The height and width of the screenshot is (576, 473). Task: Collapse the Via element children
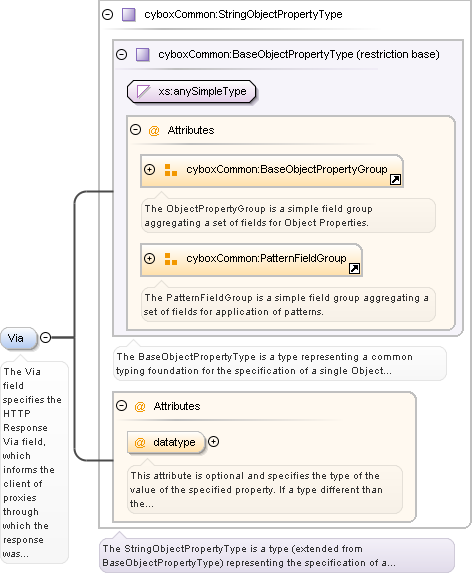coord(46,338)
